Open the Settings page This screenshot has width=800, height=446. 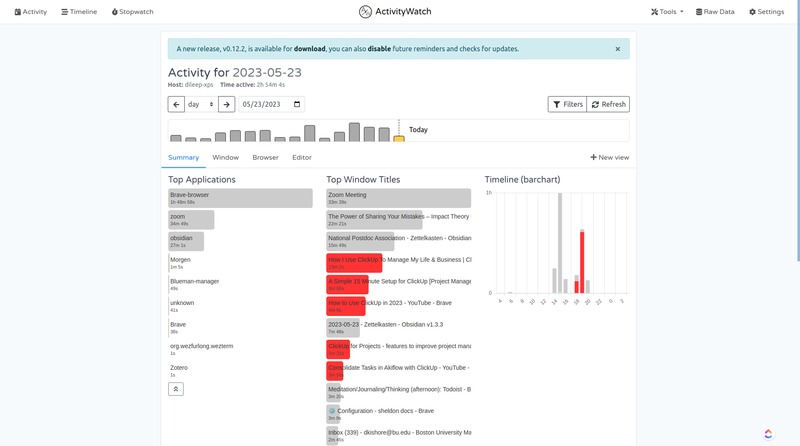[766, 12]
